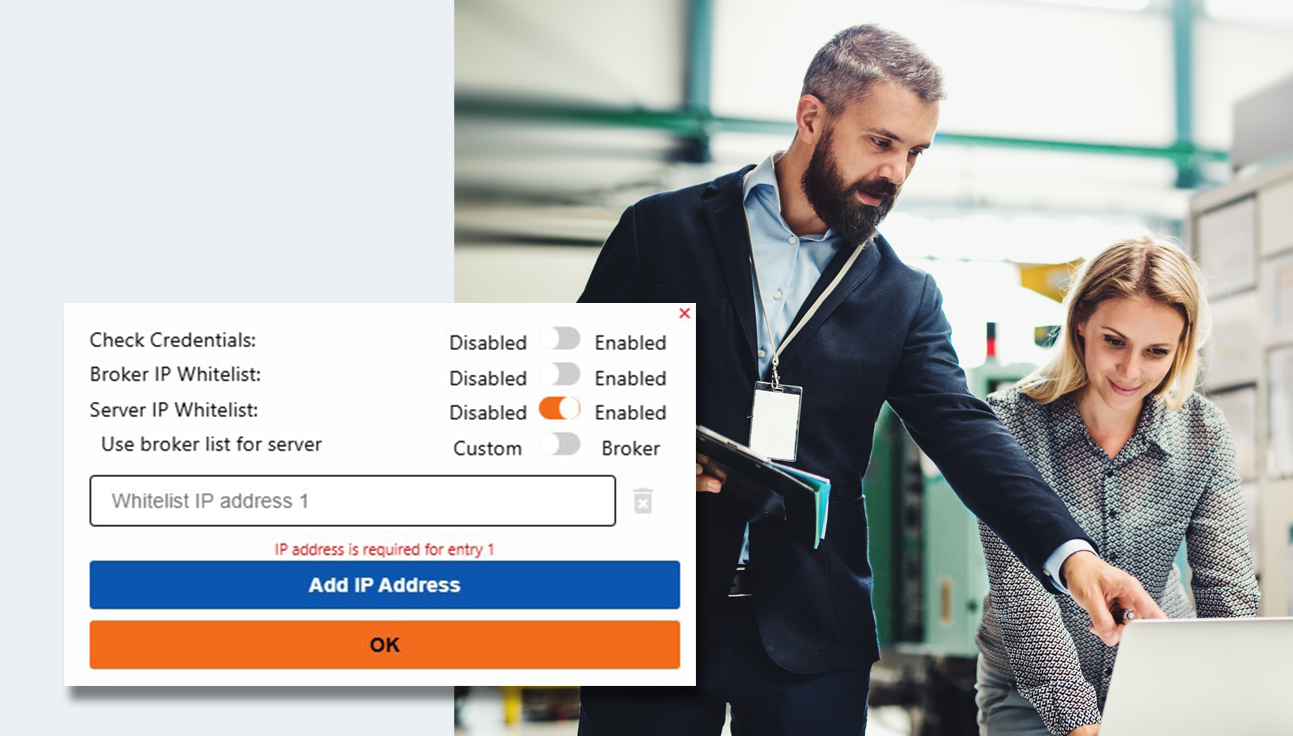Turn off the Server IP Whitelist switch
This screenshot has height=736, width=1293.
(560, 408)
